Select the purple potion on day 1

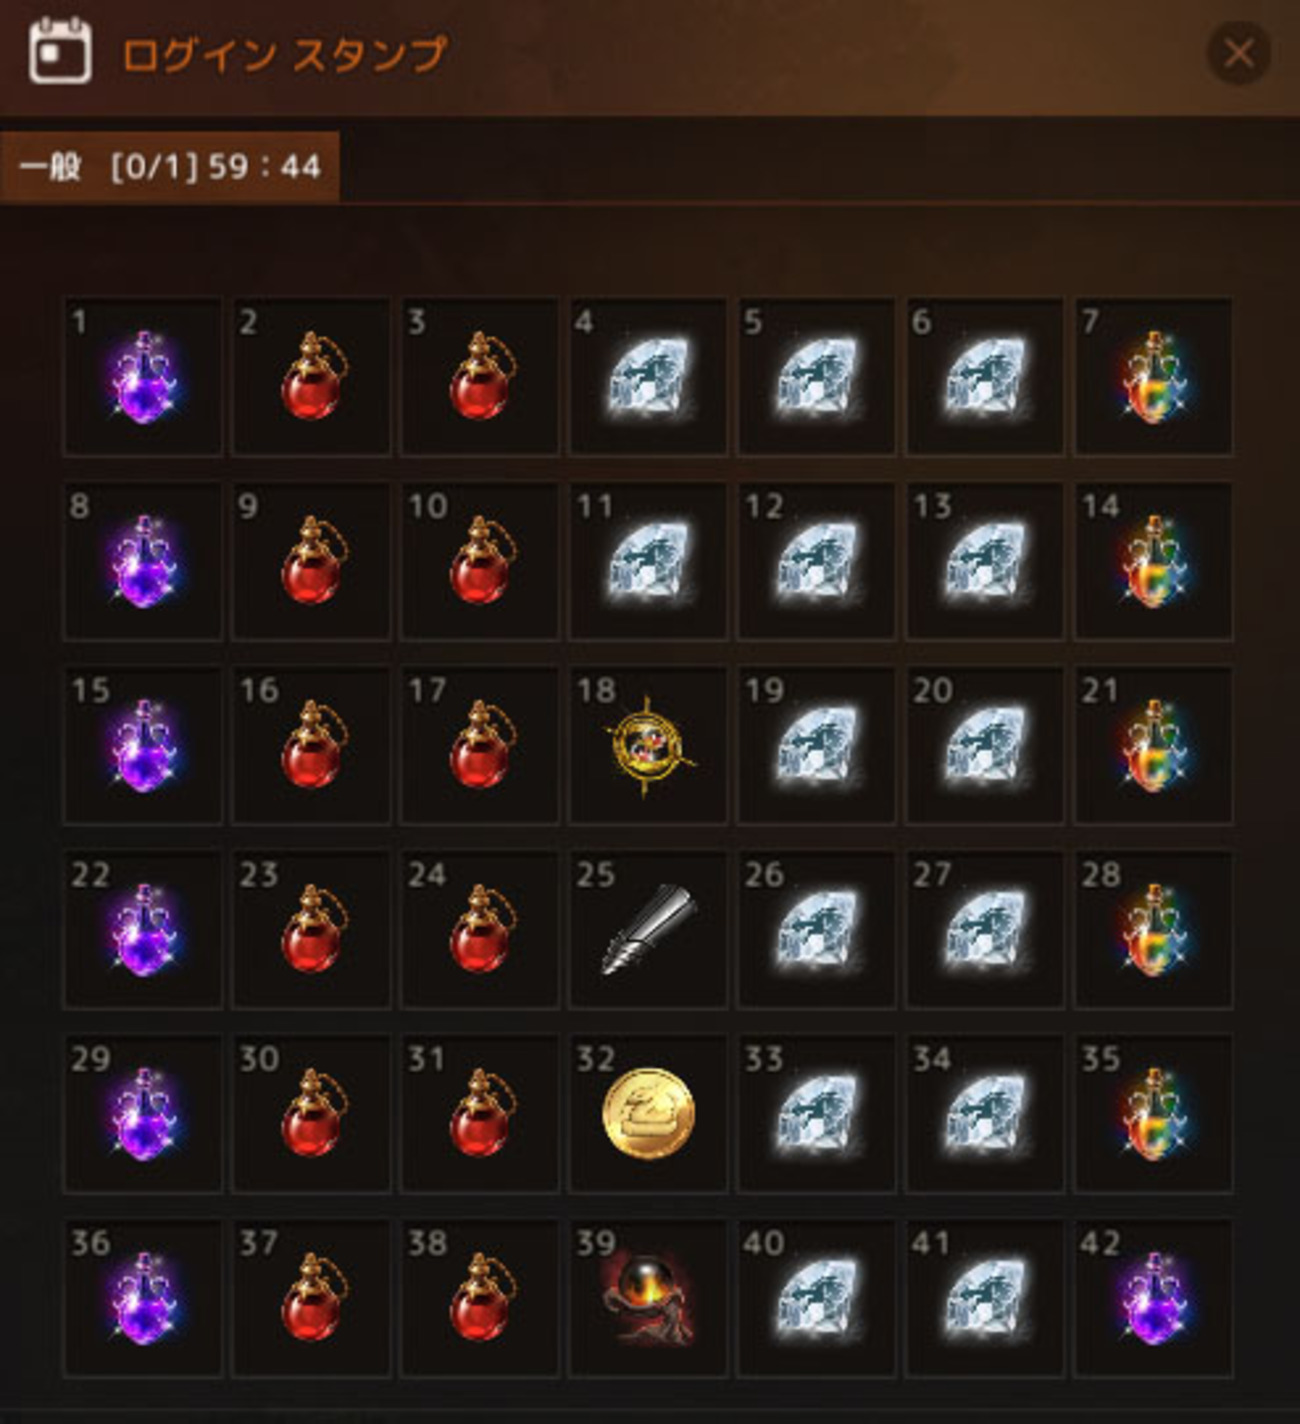click(x=143, y=377)
